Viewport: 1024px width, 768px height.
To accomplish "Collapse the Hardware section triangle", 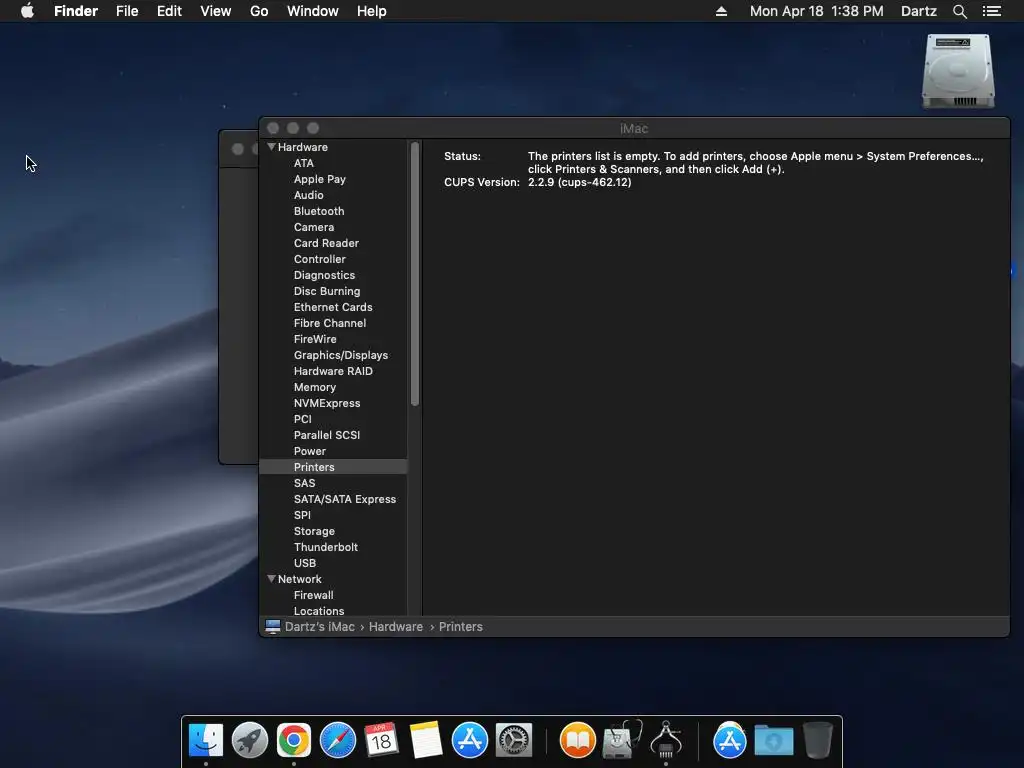I will coord(271,147).
